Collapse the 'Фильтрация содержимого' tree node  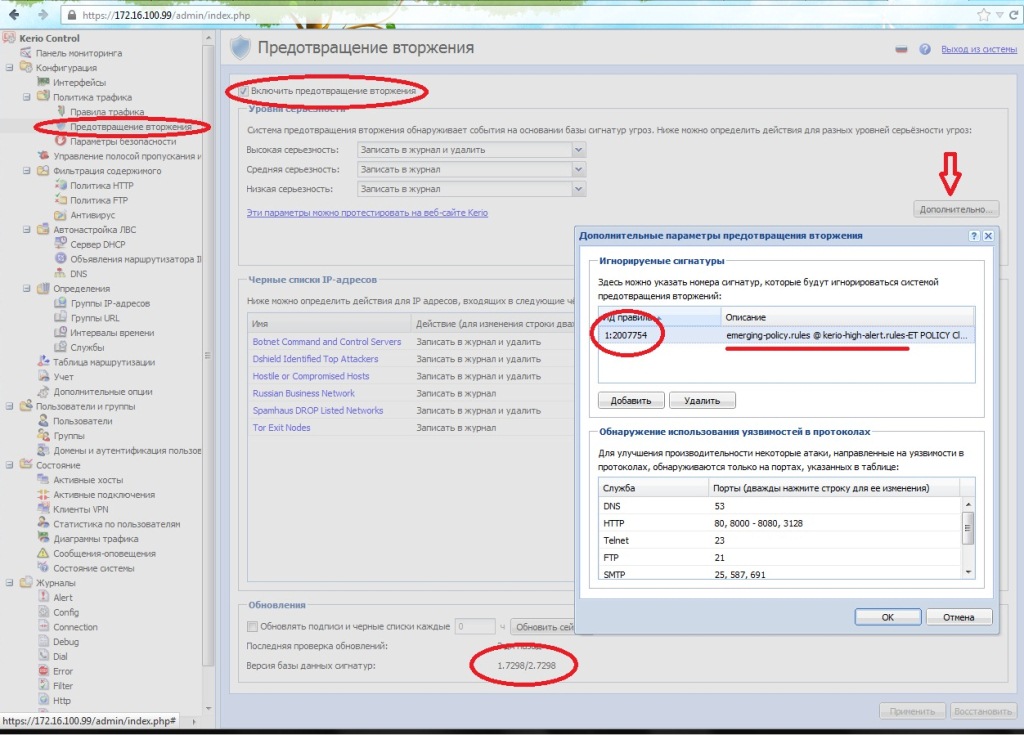tap(27, 171)
